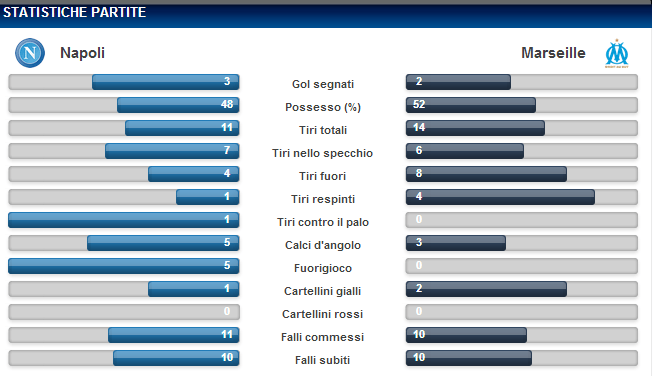Click Napoli's full Tiri contro il palo bar
The width and height of the screenshot is (653, 376).
[124, 220]
